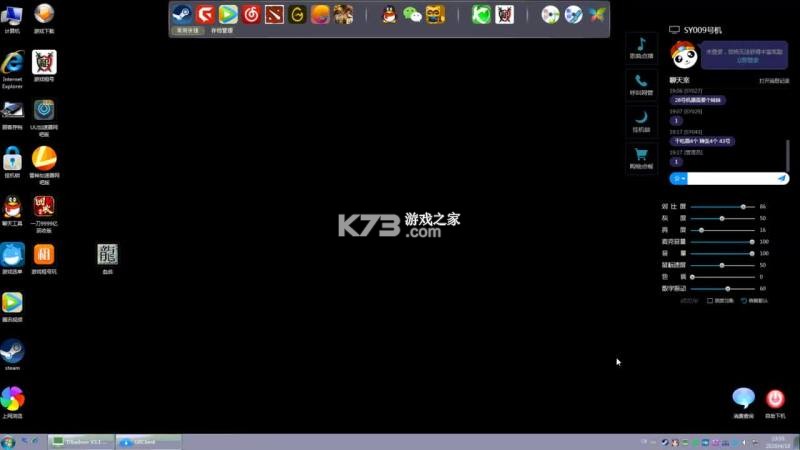Open the black and yellow G icon
Image resolution: width=800 pixels, height=450 pixels.
(297, 14)
